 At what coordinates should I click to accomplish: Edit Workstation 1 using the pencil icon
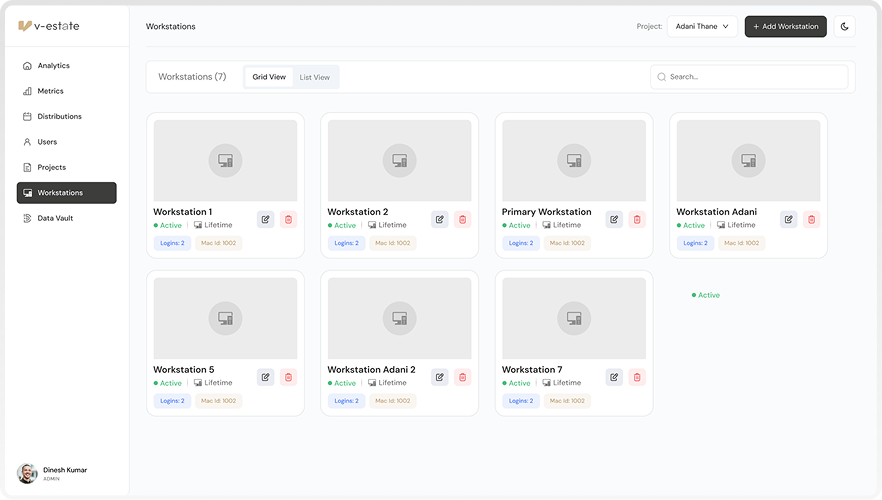coord(266,219)
